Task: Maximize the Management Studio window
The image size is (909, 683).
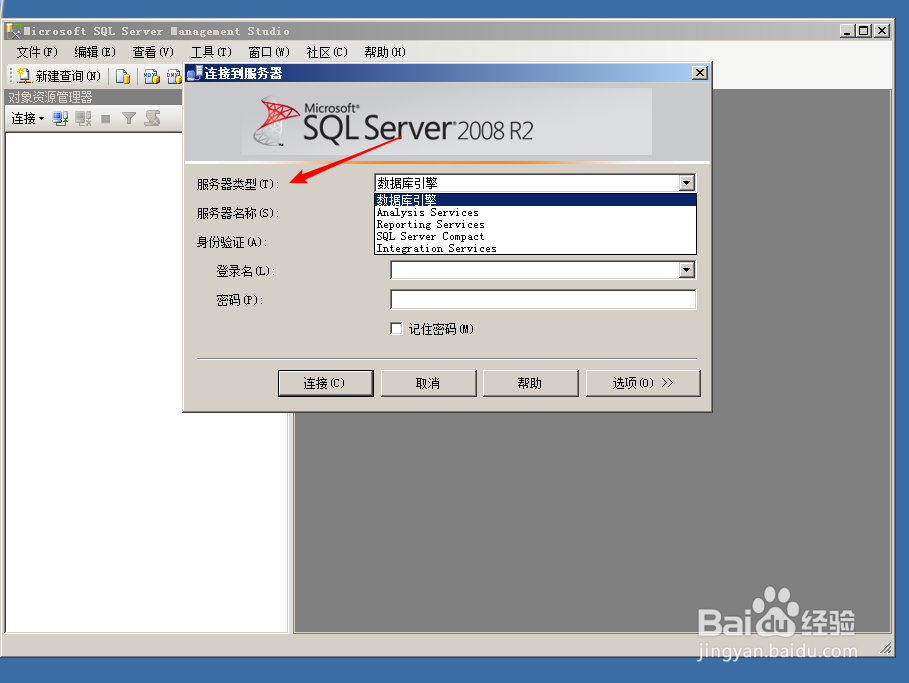Action: click(864, 31)
